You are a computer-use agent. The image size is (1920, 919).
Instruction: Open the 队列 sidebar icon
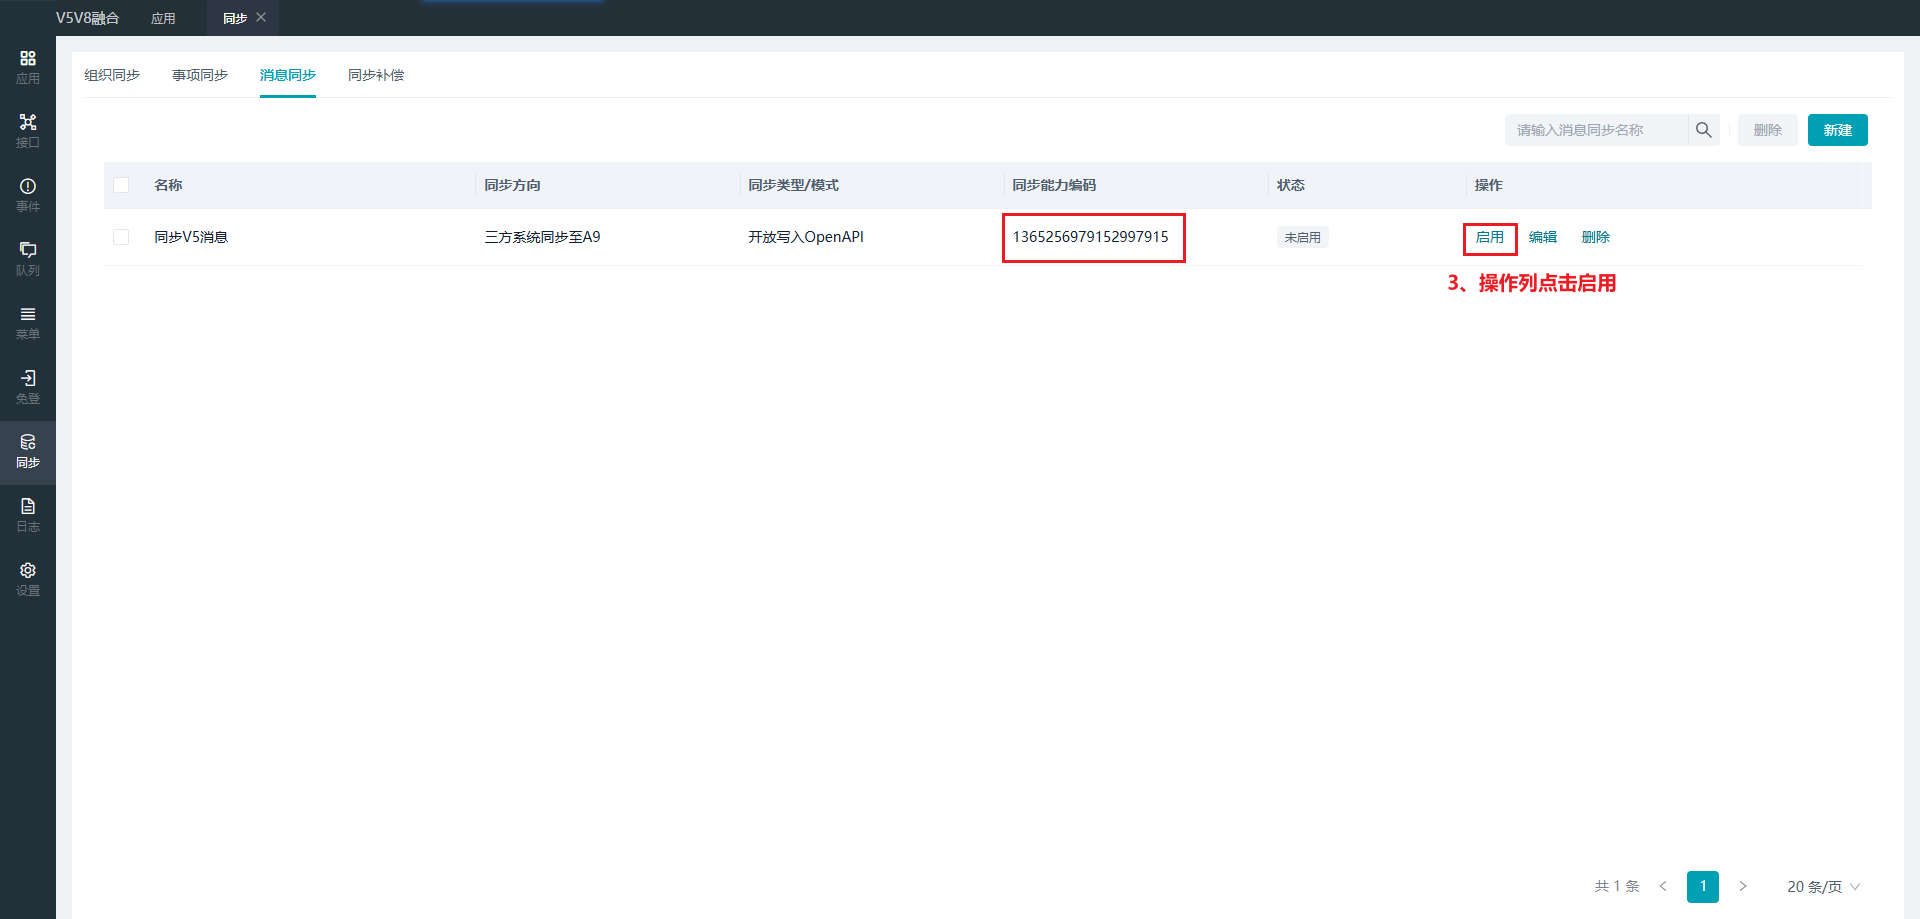28,259
